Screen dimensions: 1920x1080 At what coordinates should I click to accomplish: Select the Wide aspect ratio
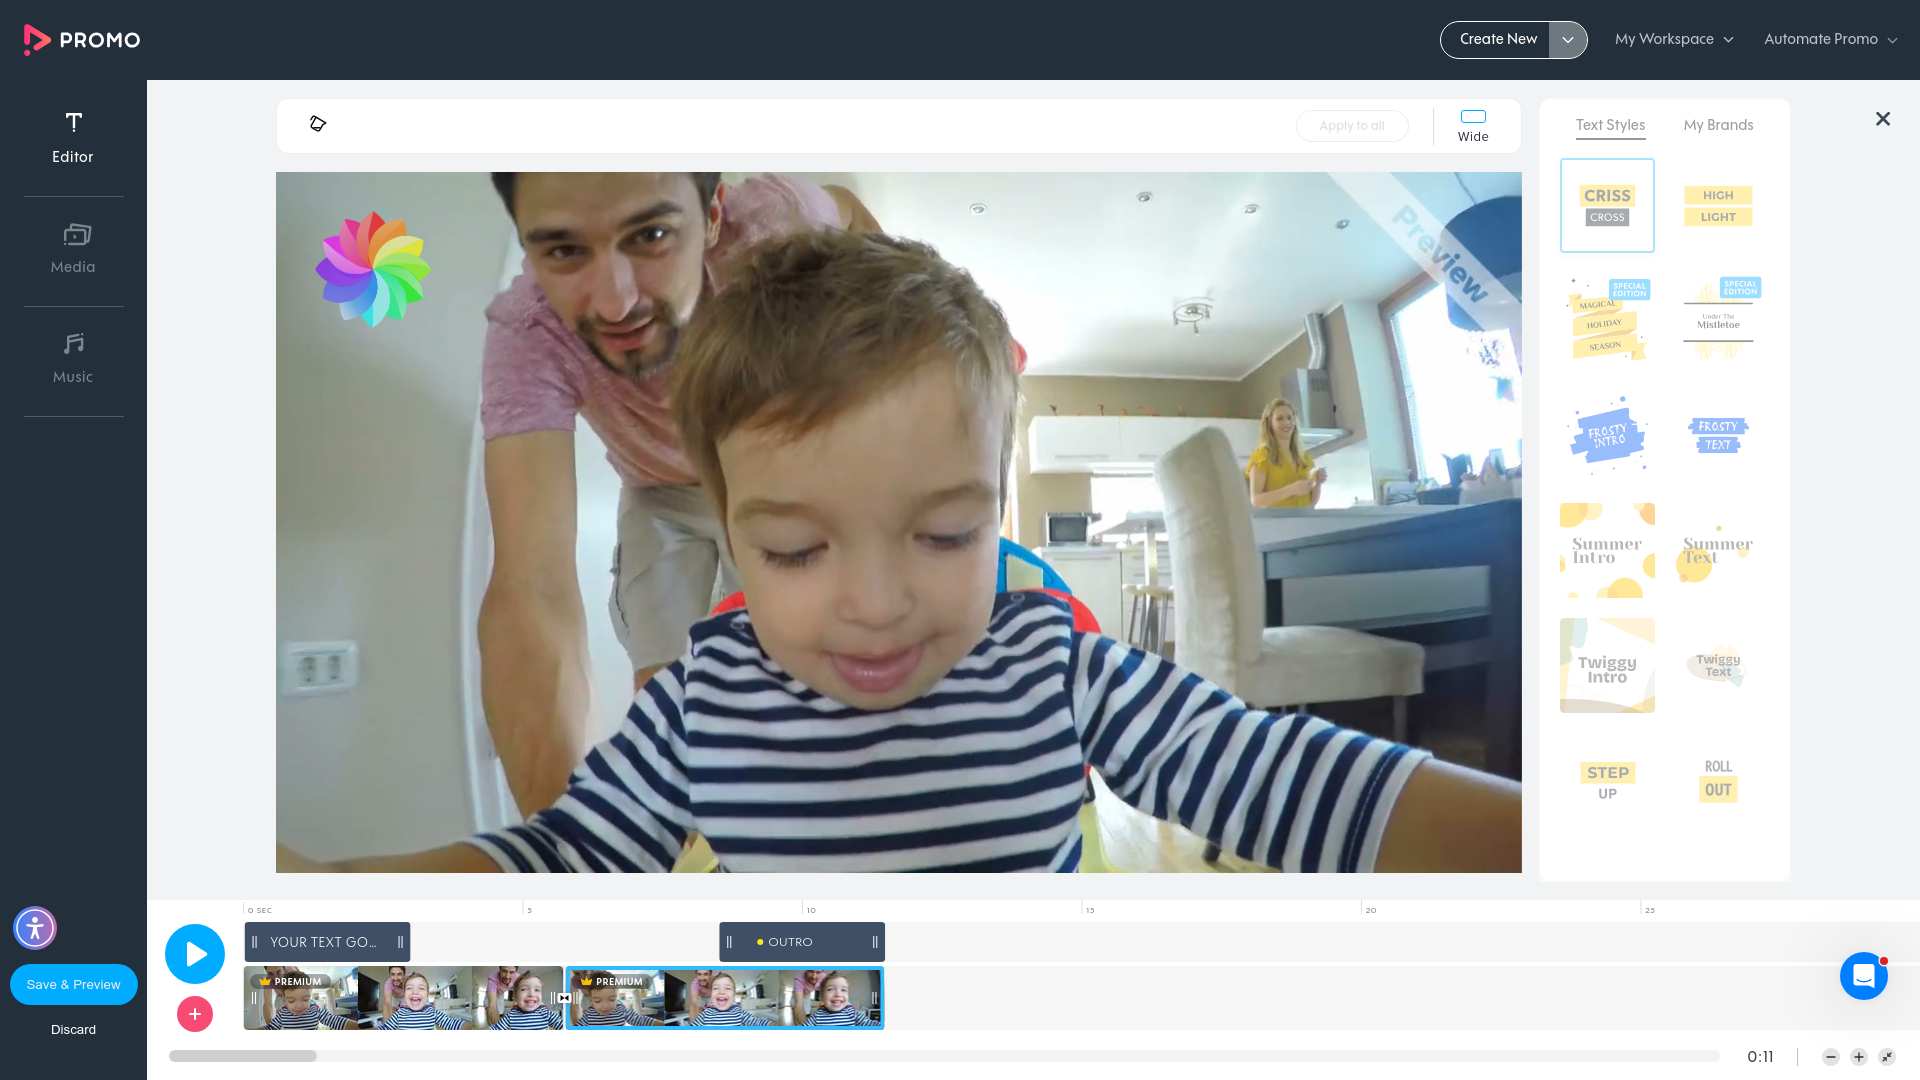coord(1473,126)
